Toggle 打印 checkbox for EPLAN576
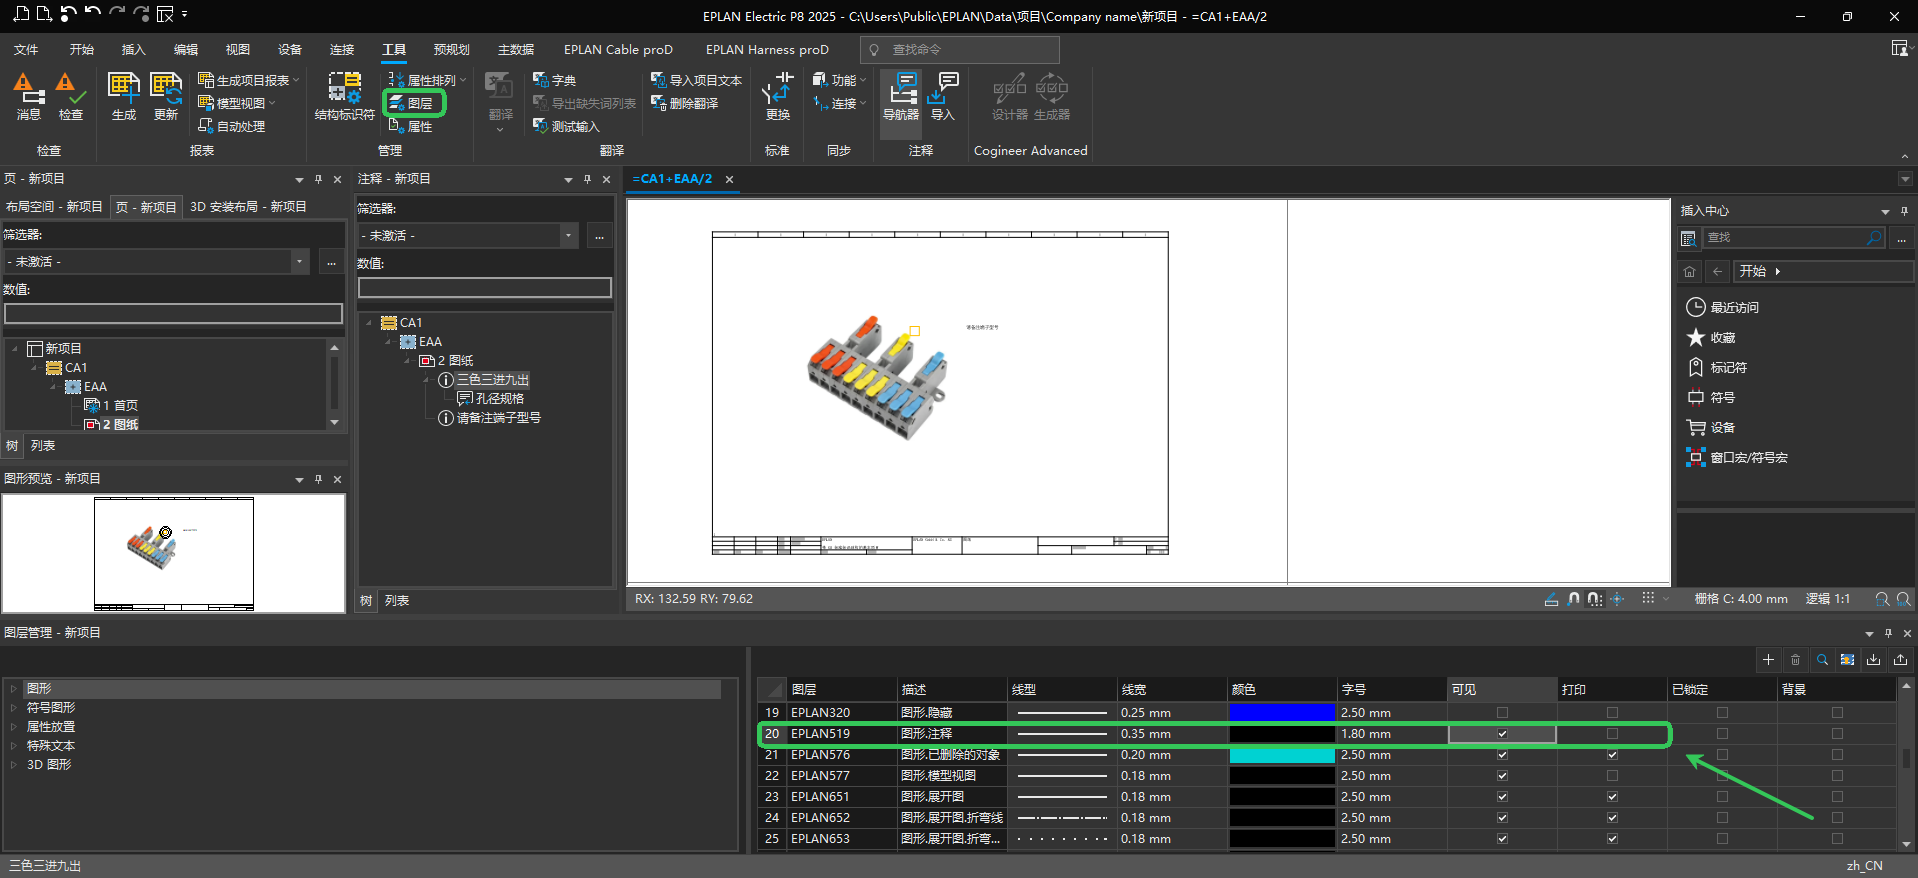 point(1612,755)
